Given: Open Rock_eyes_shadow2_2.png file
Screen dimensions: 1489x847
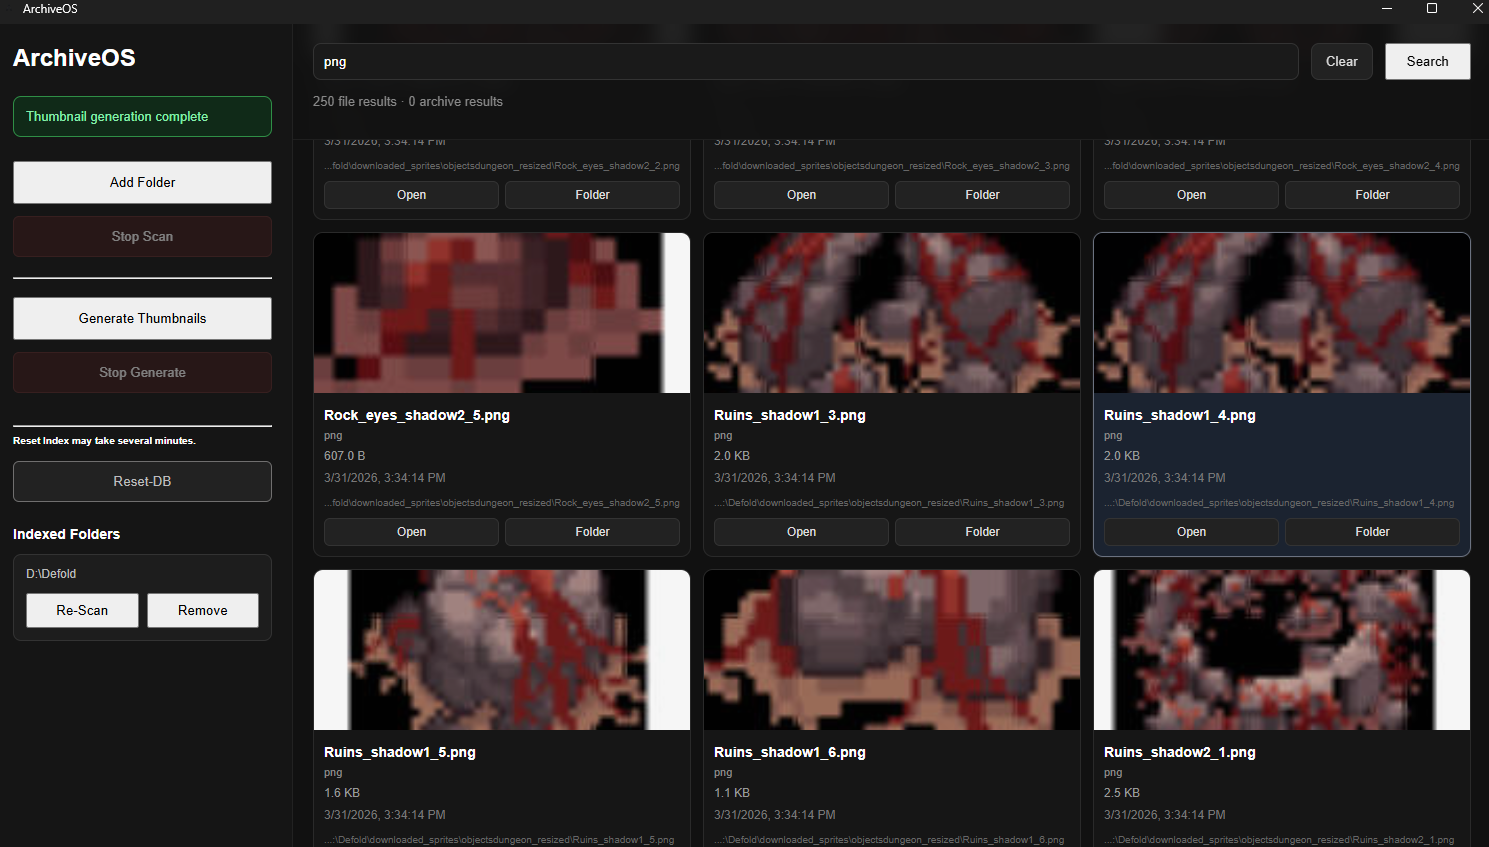Looking at the screenshot, I should click(411, 195).
